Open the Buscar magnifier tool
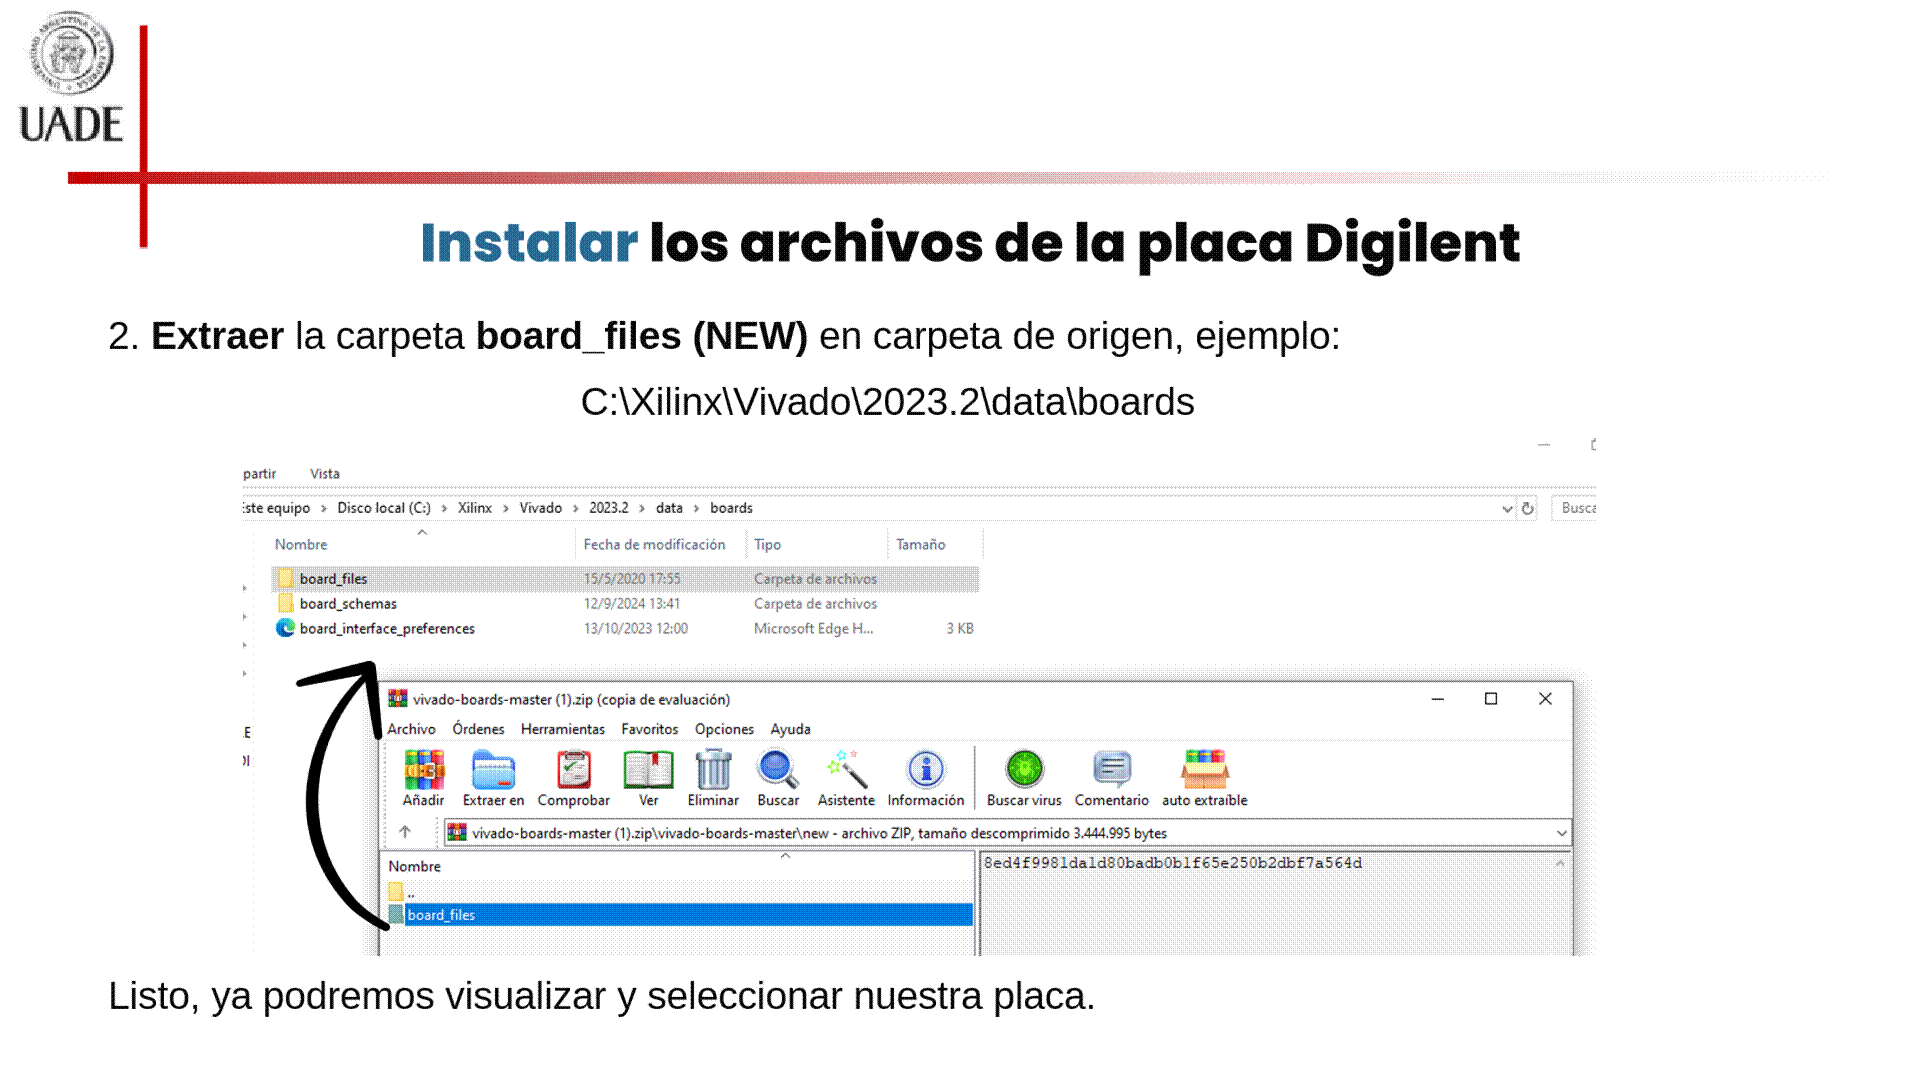1920x1080 pixels. [x=777, y=771]
